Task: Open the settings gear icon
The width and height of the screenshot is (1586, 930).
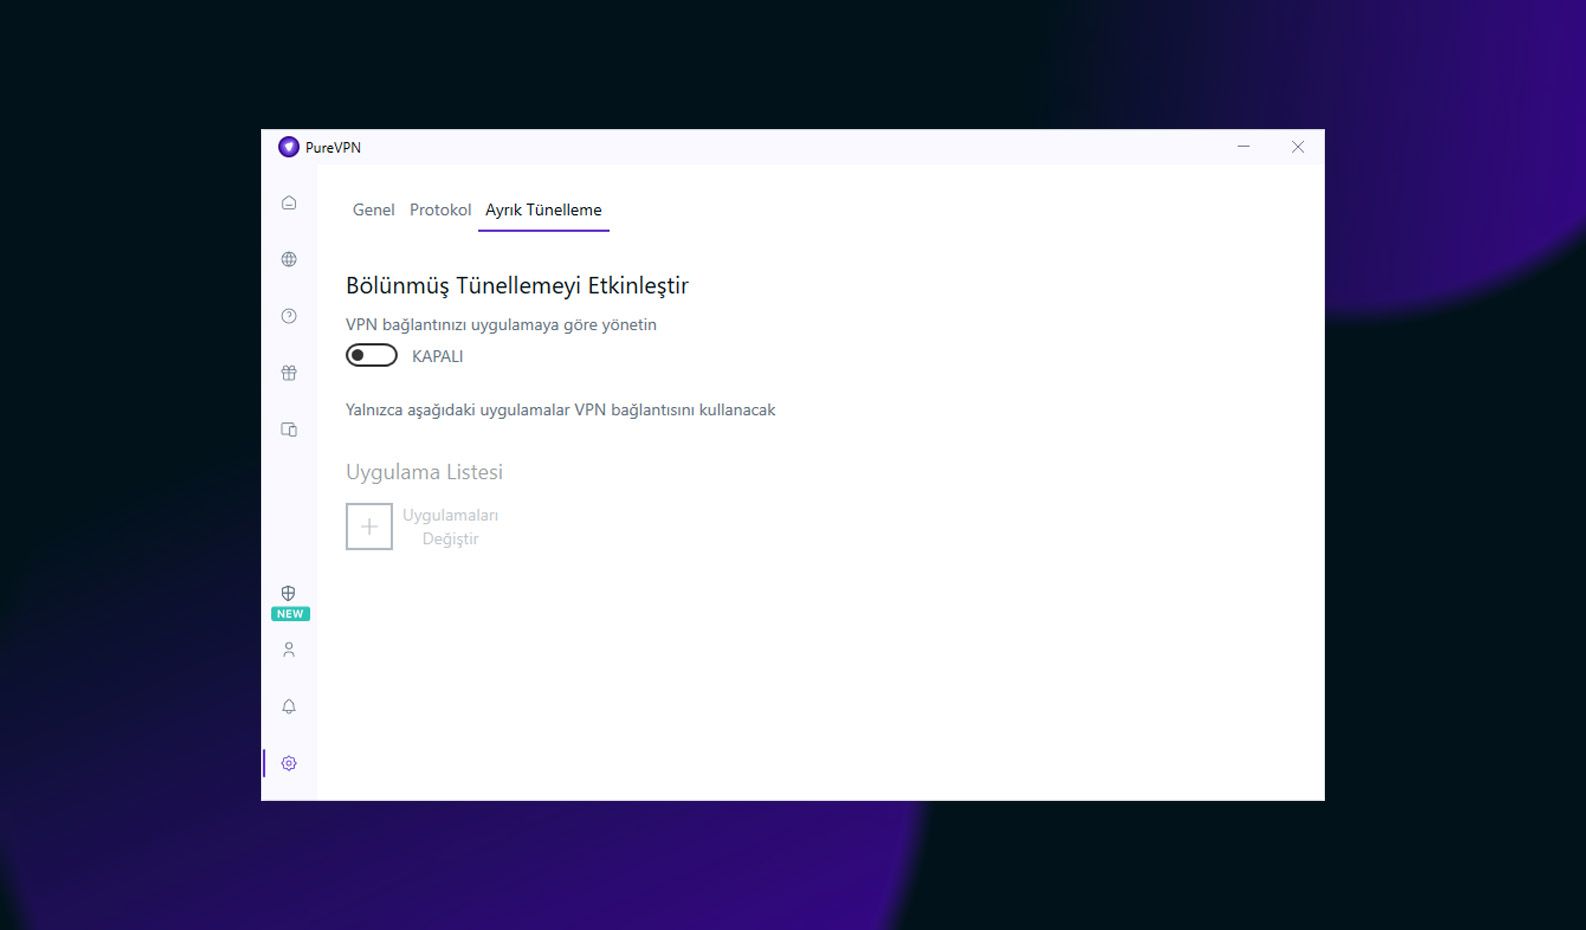Action: coord(289,763)
